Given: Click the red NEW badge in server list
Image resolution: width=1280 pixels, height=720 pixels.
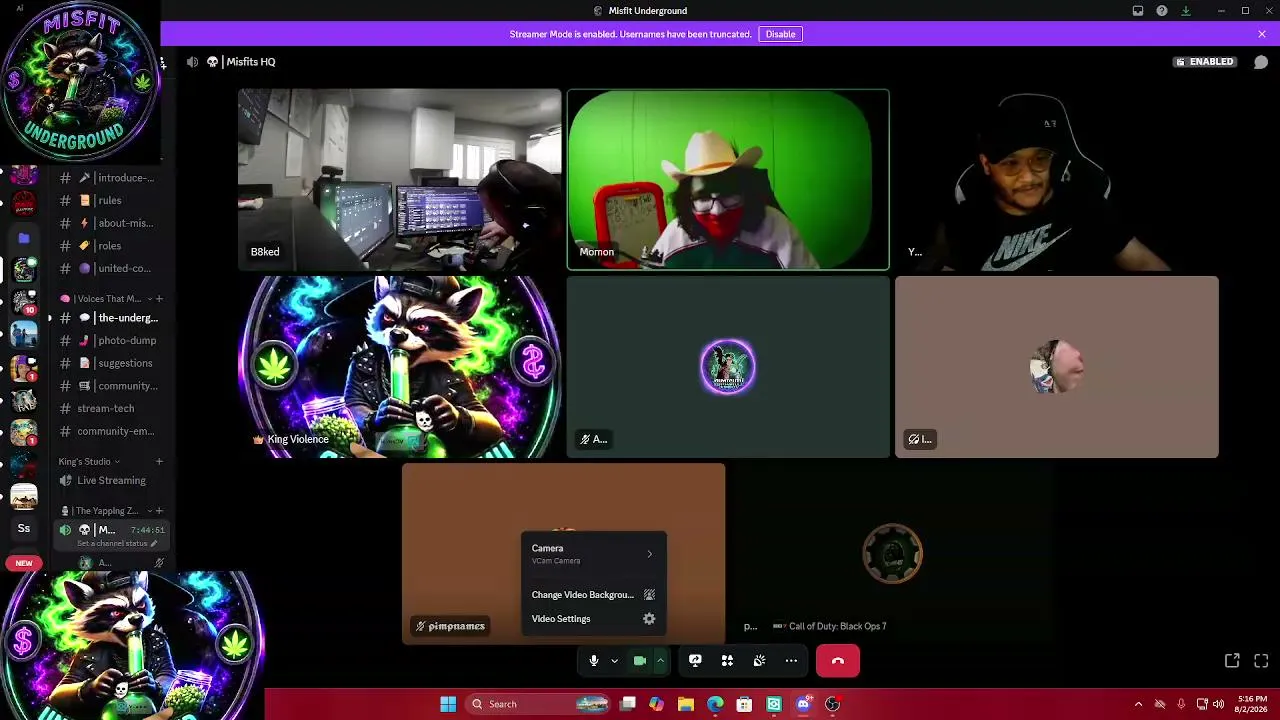Looking at the screenshot, I should pos(24,563).
